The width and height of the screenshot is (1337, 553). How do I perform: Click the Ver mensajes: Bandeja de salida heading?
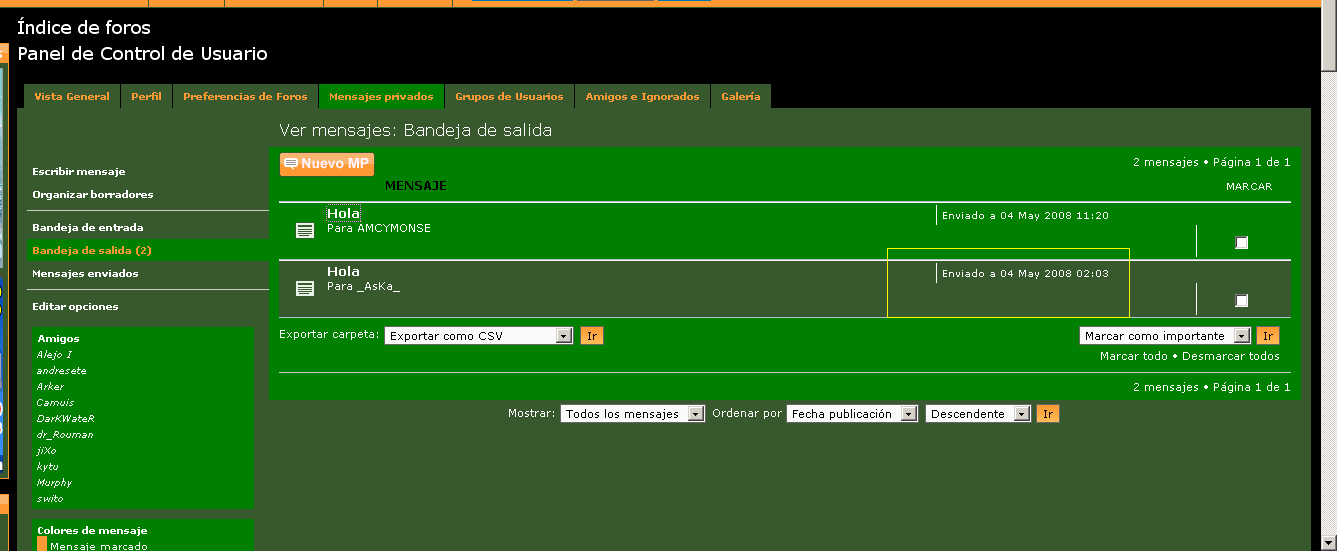(x=415, y=131)
